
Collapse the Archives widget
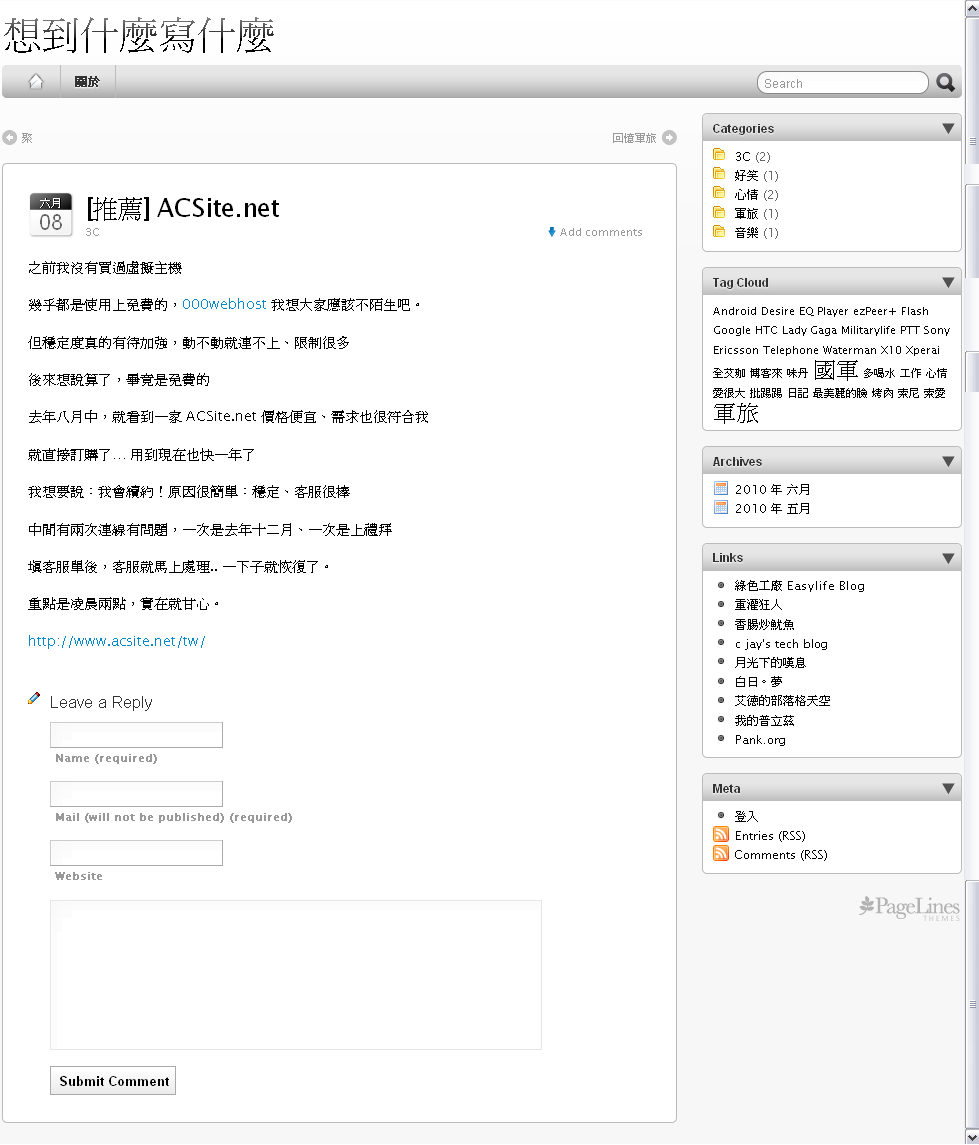pyautogui.click(x=948, y=462)
